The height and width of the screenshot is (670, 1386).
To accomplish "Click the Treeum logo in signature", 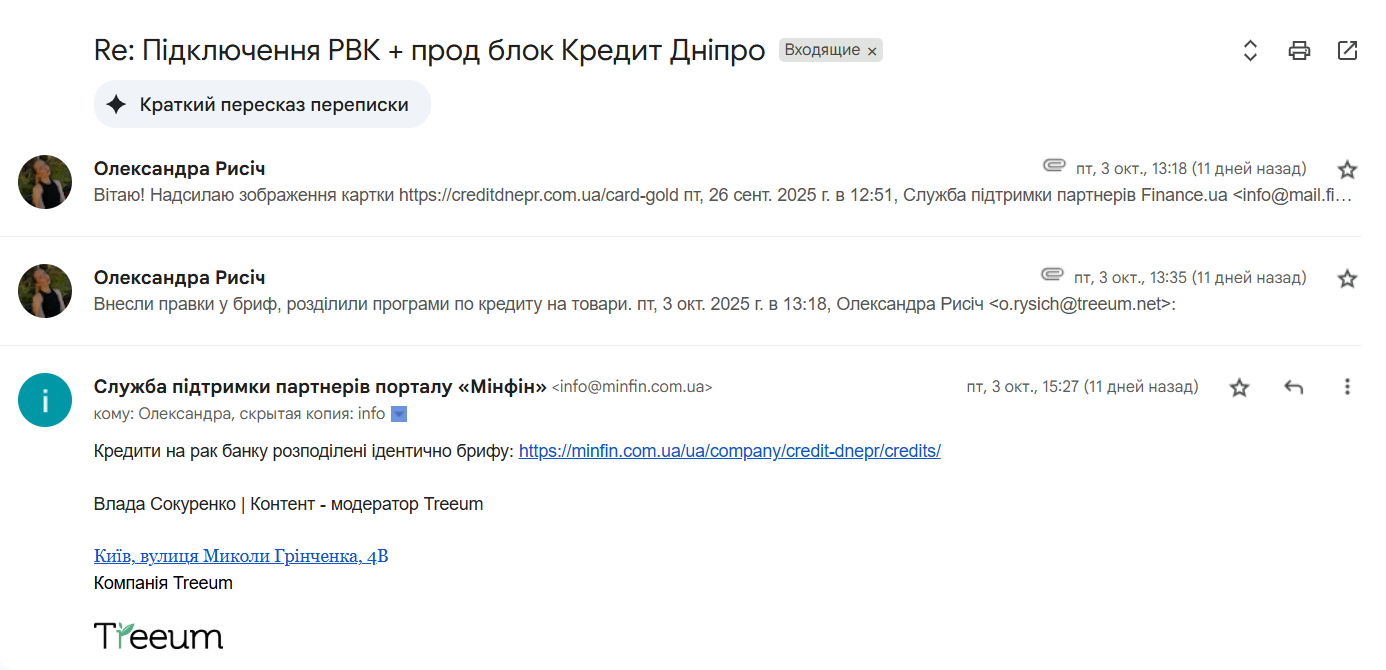I will point(158,636).
